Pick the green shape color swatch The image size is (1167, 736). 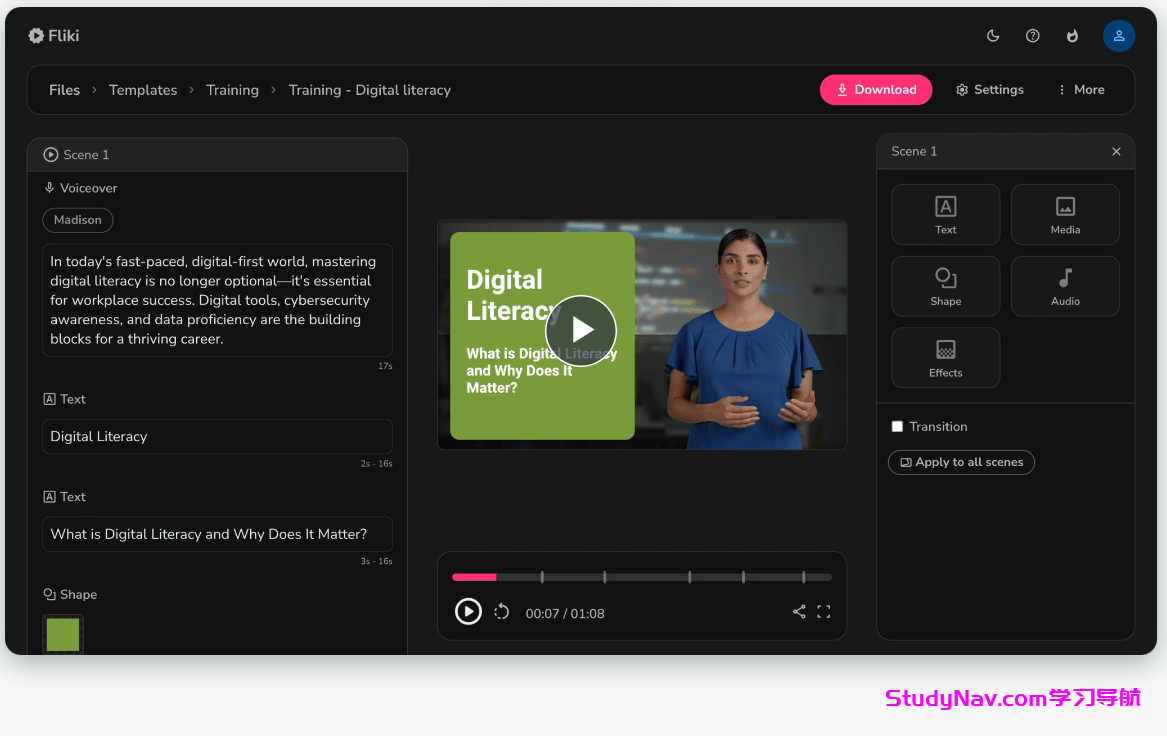click(63, 634)
